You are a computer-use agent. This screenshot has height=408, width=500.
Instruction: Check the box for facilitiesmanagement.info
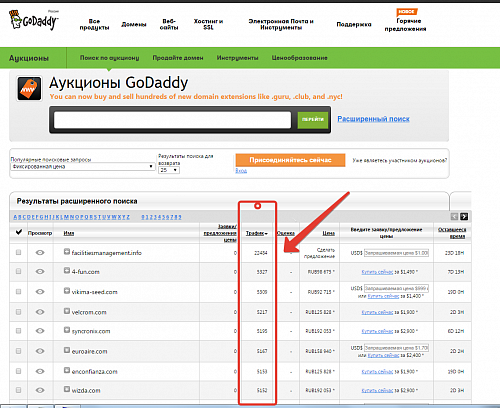pos(18,253)
